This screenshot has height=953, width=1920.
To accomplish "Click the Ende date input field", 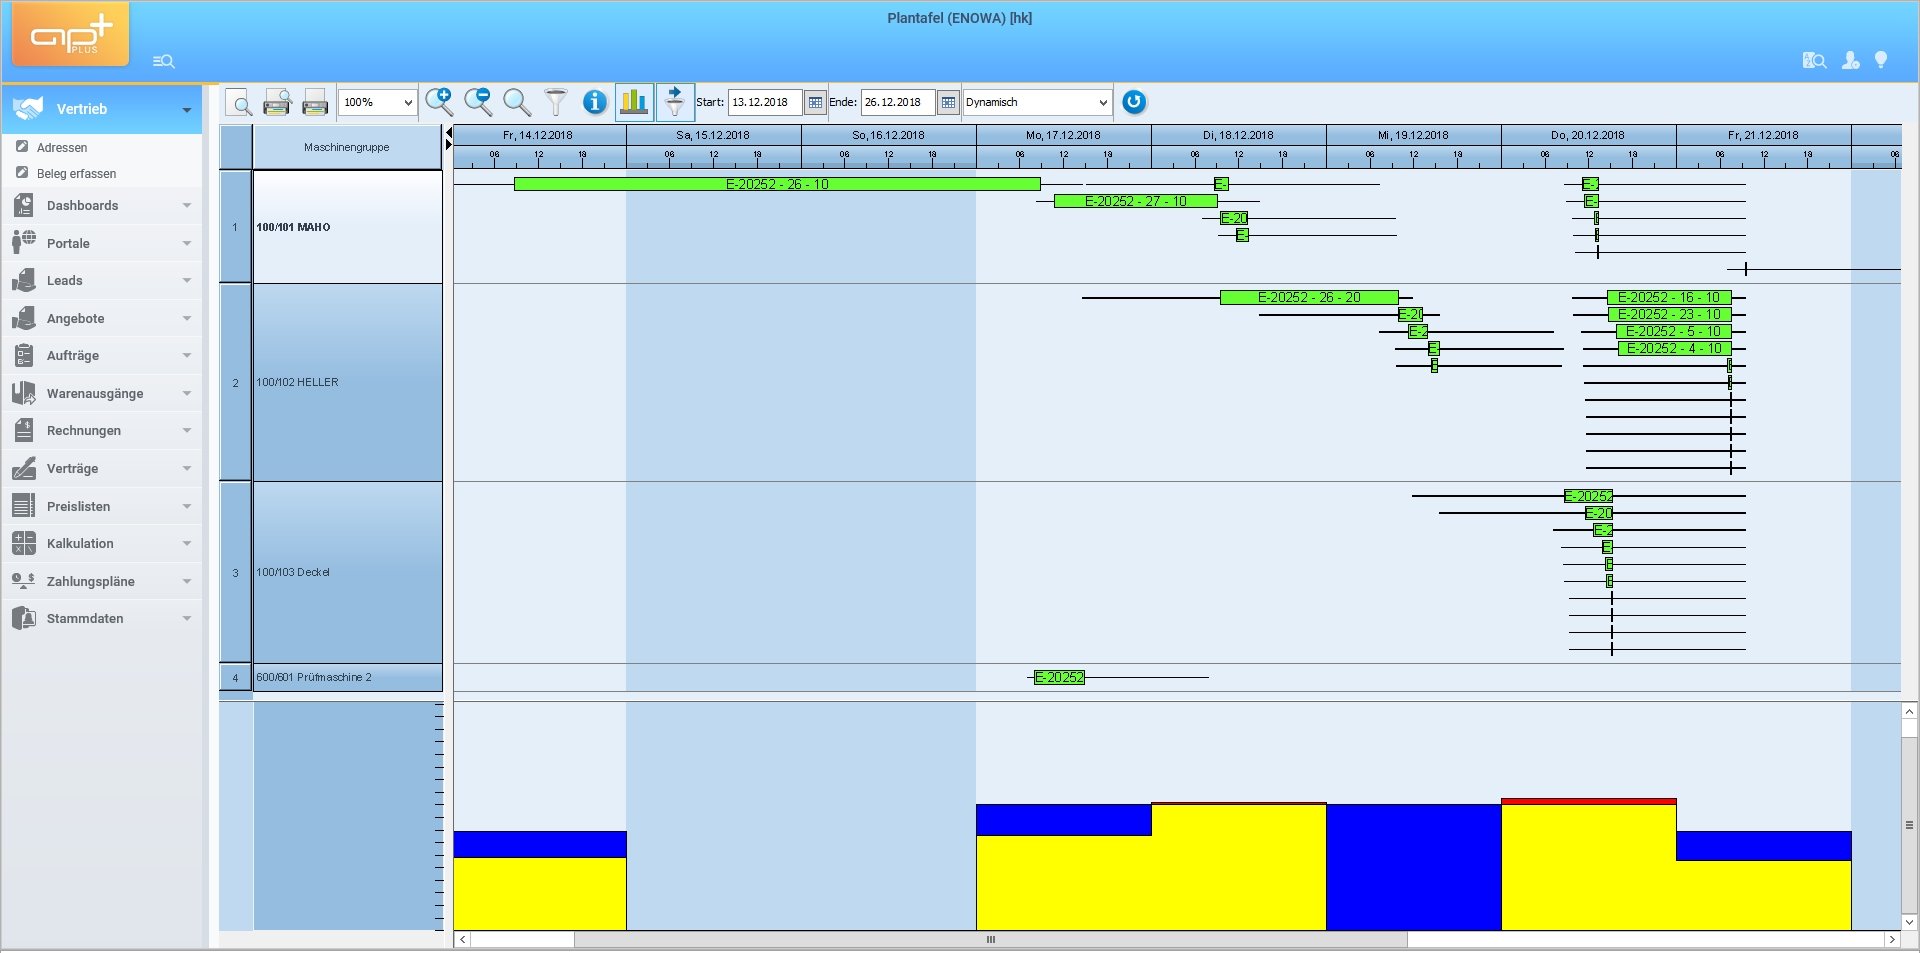I will click(x=898, y=102).
